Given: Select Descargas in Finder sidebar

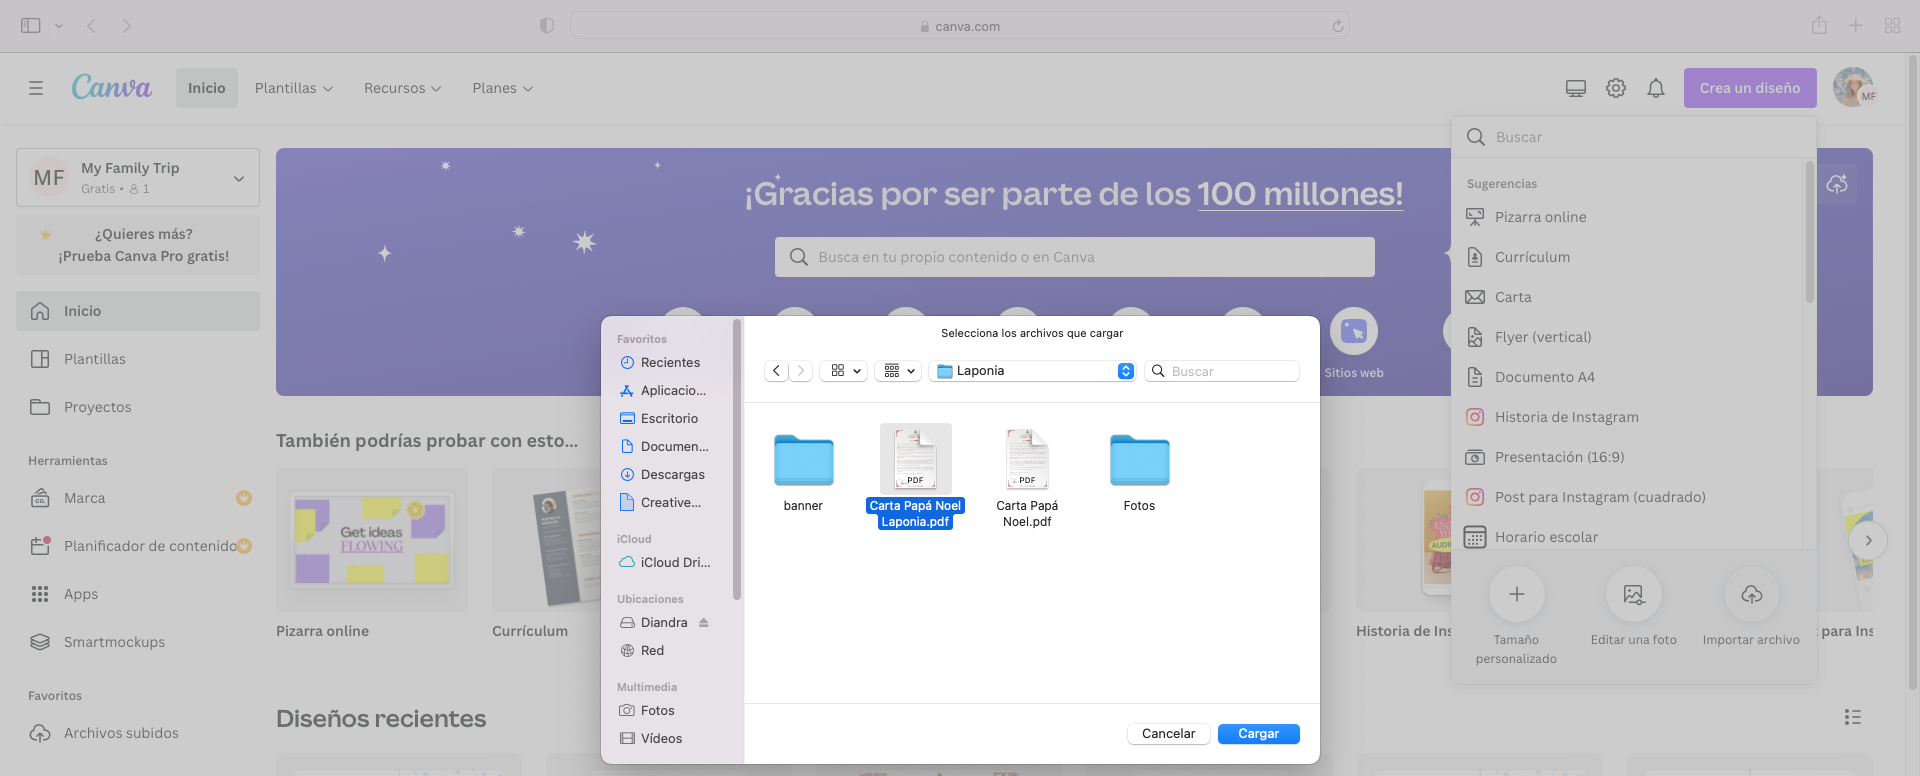Looking at the screenshot, I should tap(672, 475).
